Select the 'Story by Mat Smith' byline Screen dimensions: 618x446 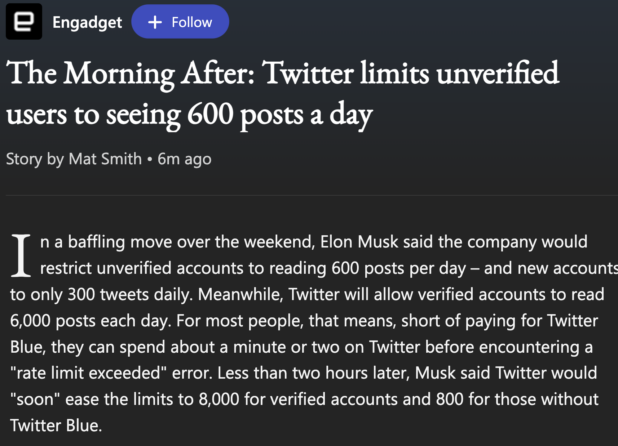click(74, 159)
